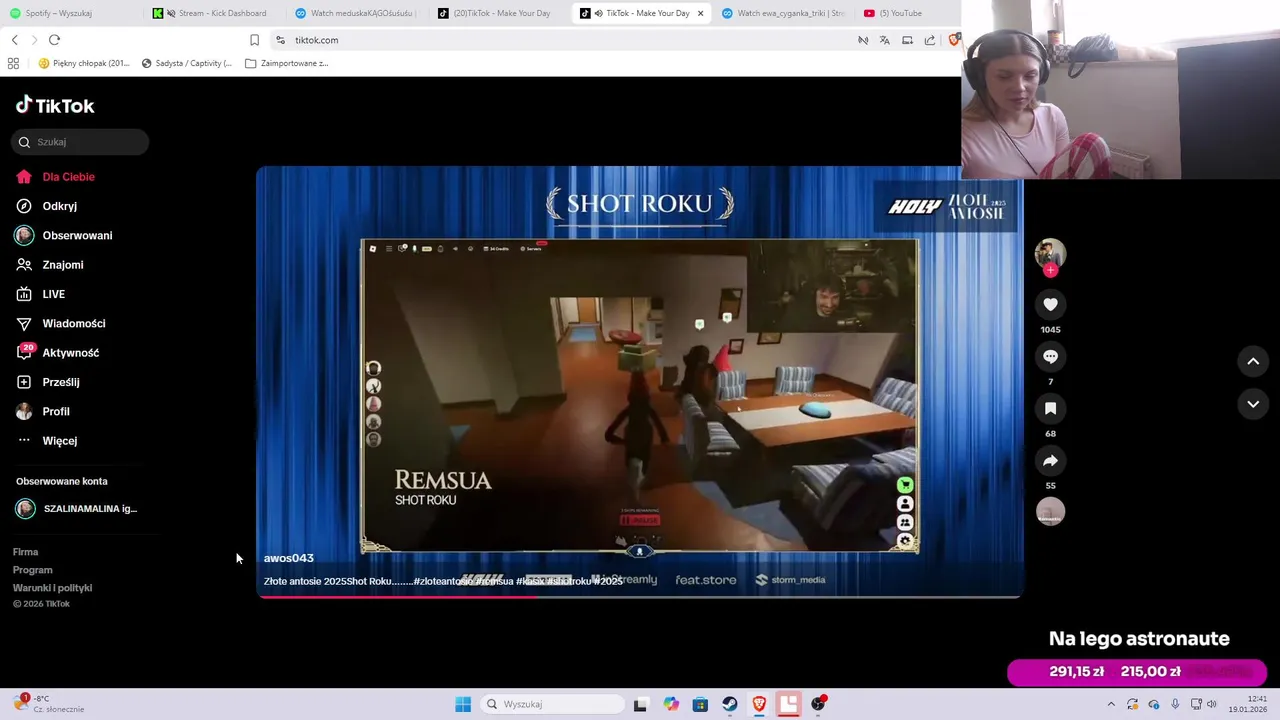The height and width of the screenshot is (720, 1280).
Task: Bookmark this page in address bar
Action: pos(254,40)
